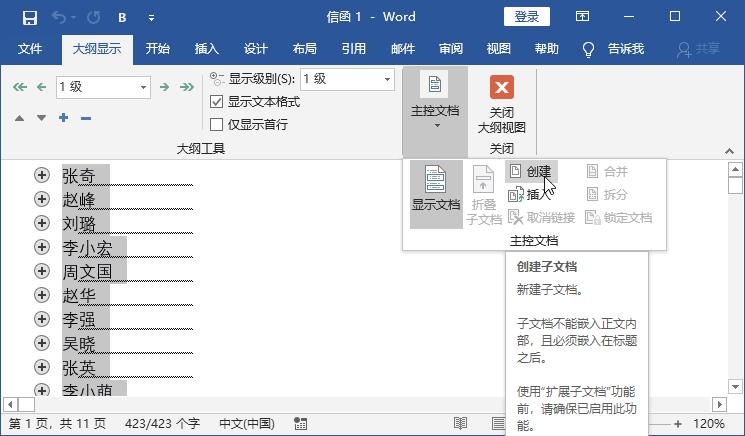
Task: Expand the 李强 outline item
Action: click(42, 319)
